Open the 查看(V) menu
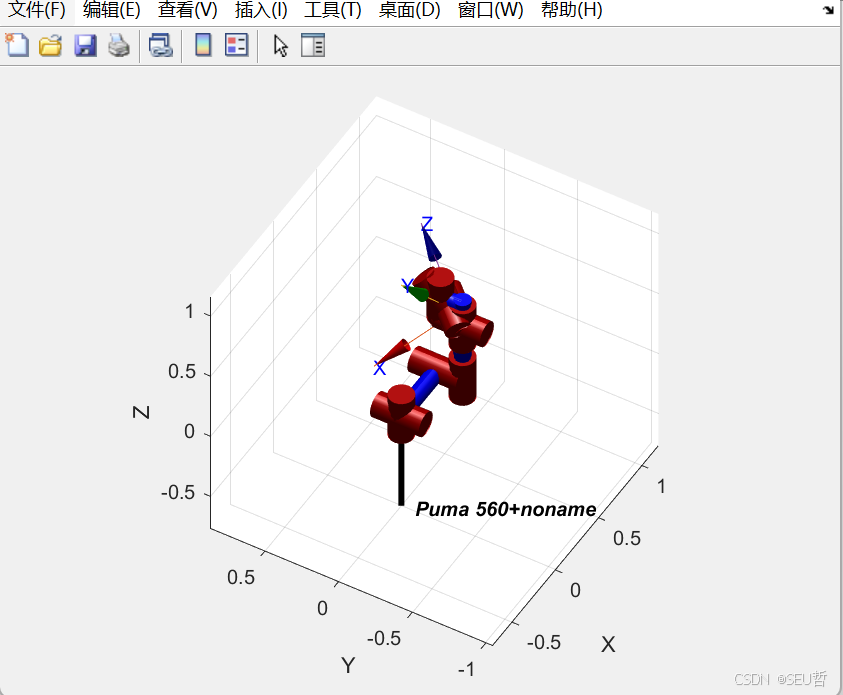 pos(187,10)
